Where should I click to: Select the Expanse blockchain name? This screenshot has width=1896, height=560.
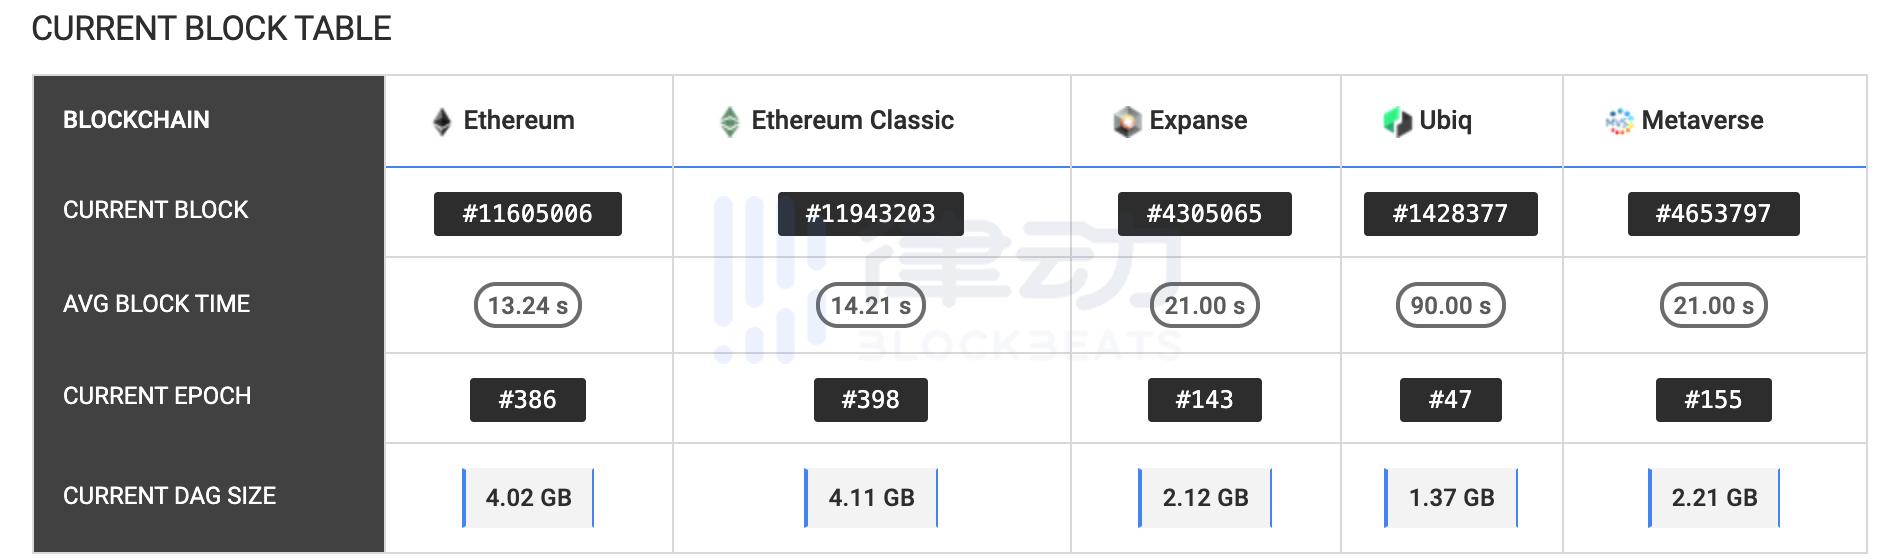click(x=1198, y=121)
